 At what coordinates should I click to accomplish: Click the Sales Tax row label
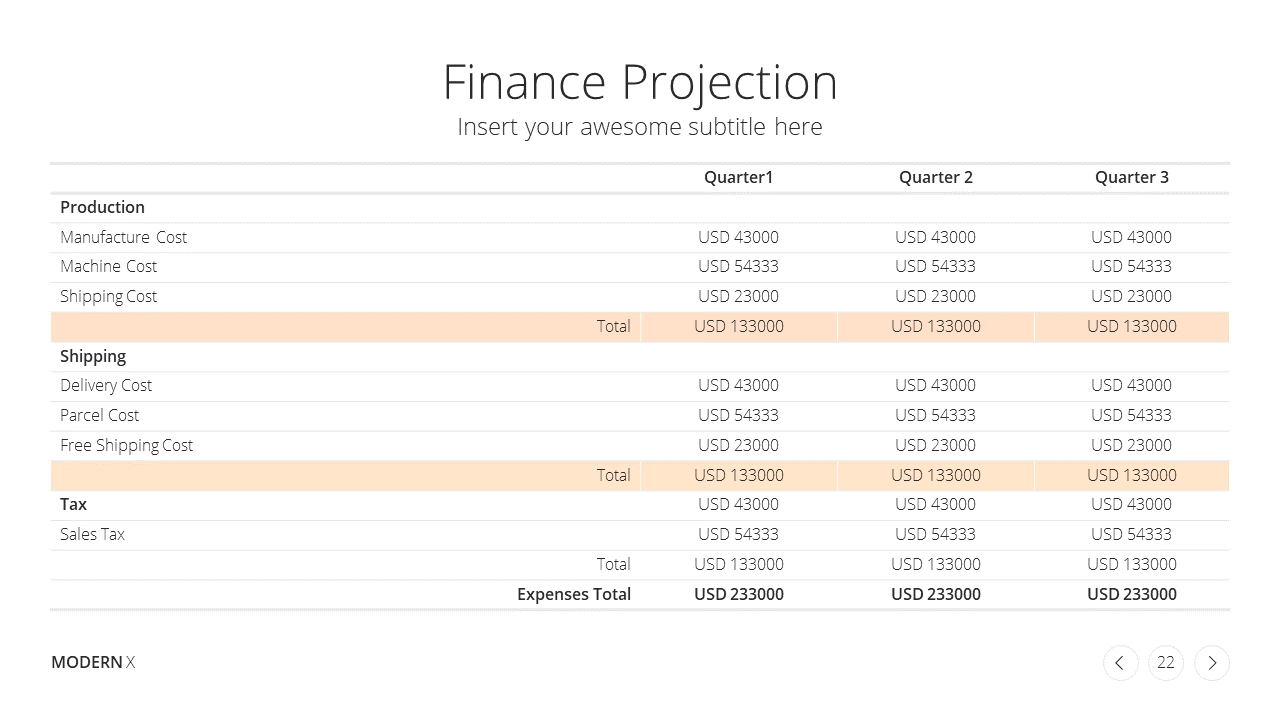93,534
